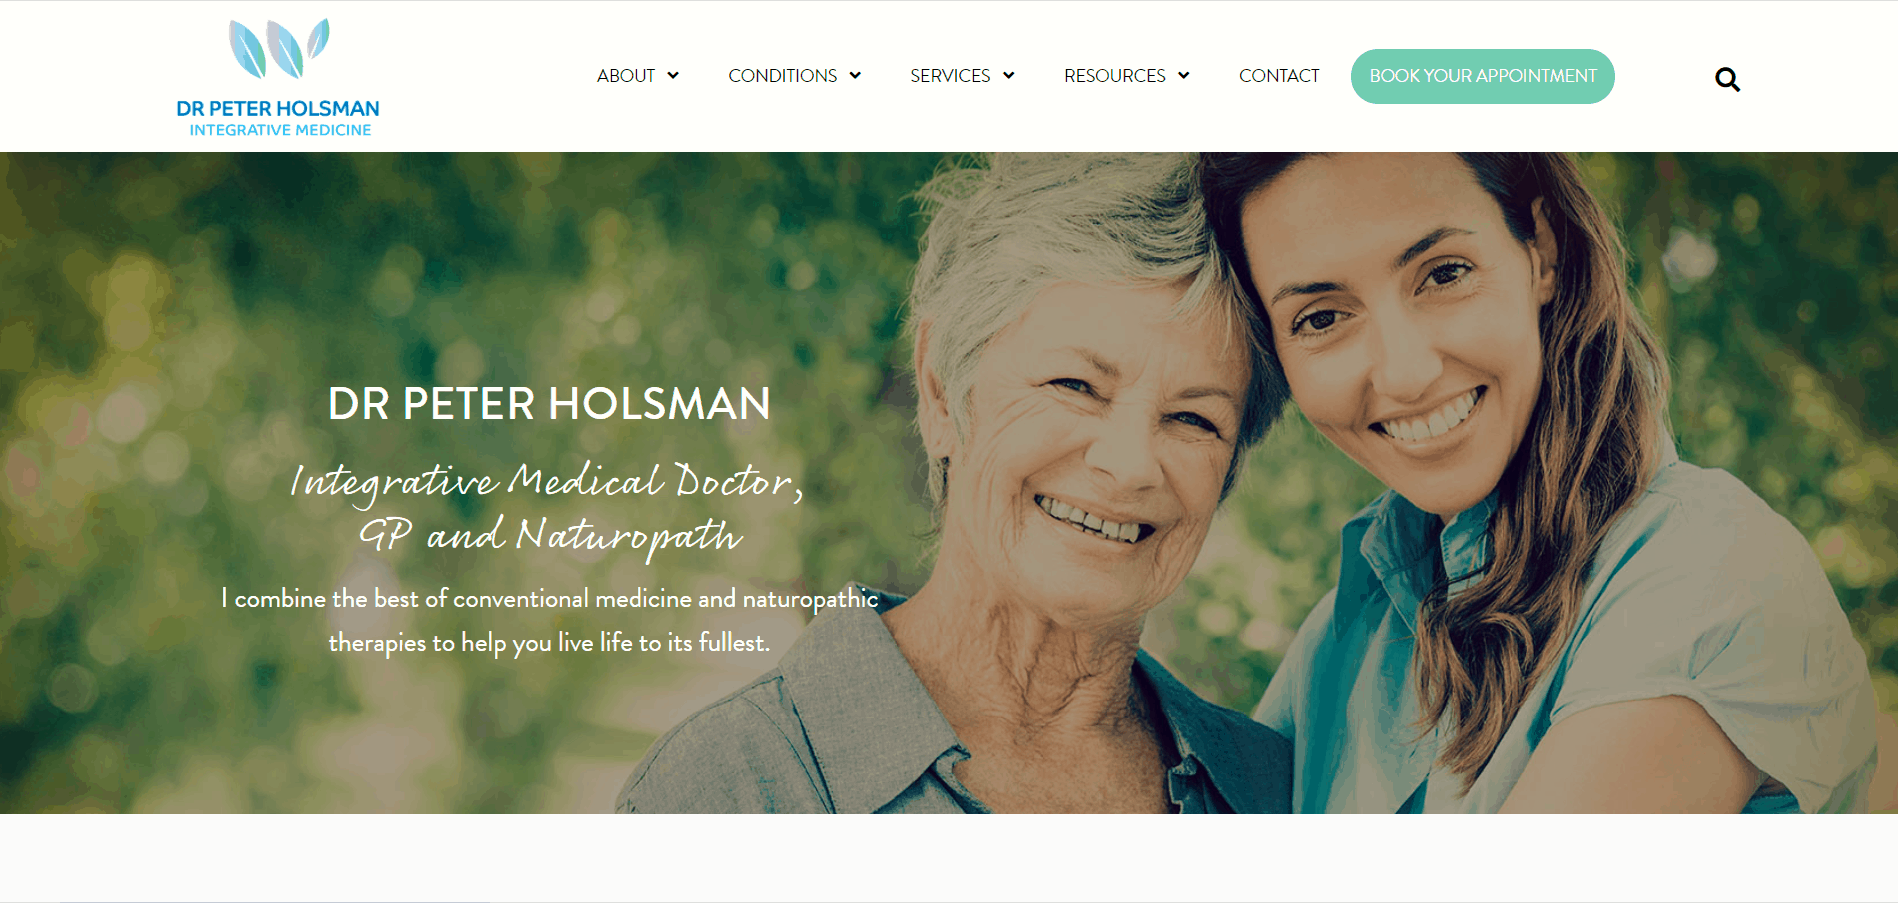Screen dimensions: 1898x903
Task: Click the leaf logo graphic
Action: click(x=279, y=49)
